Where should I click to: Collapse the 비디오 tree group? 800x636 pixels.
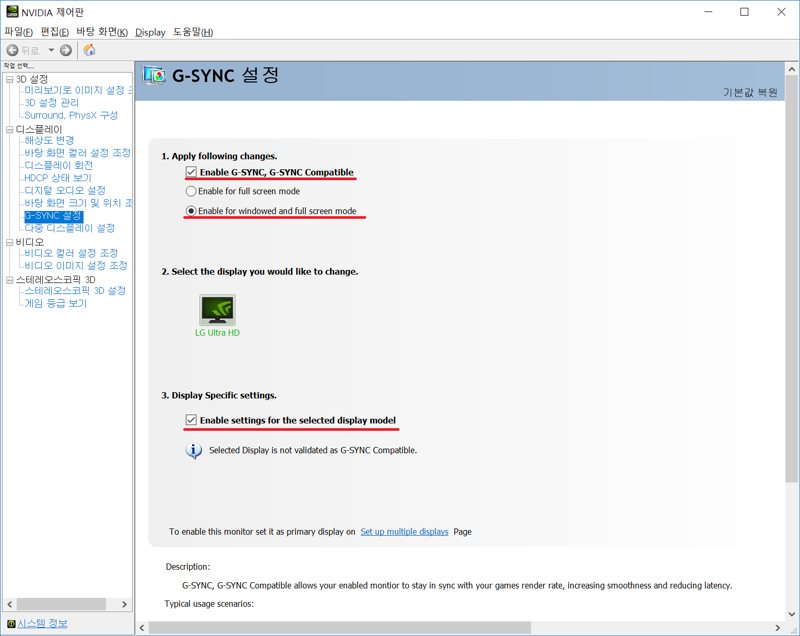(9, 242)
